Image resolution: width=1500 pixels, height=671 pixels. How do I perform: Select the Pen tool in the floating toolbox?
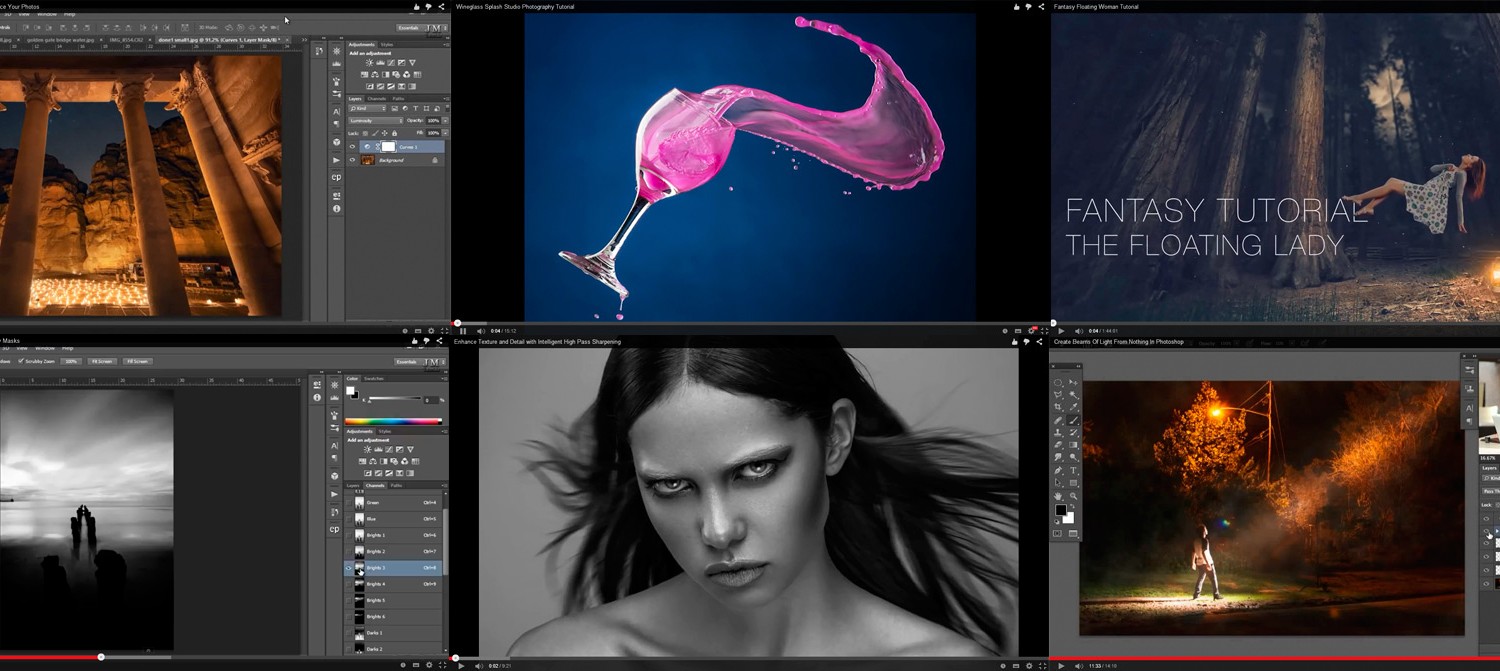(x=1059, y=470)
